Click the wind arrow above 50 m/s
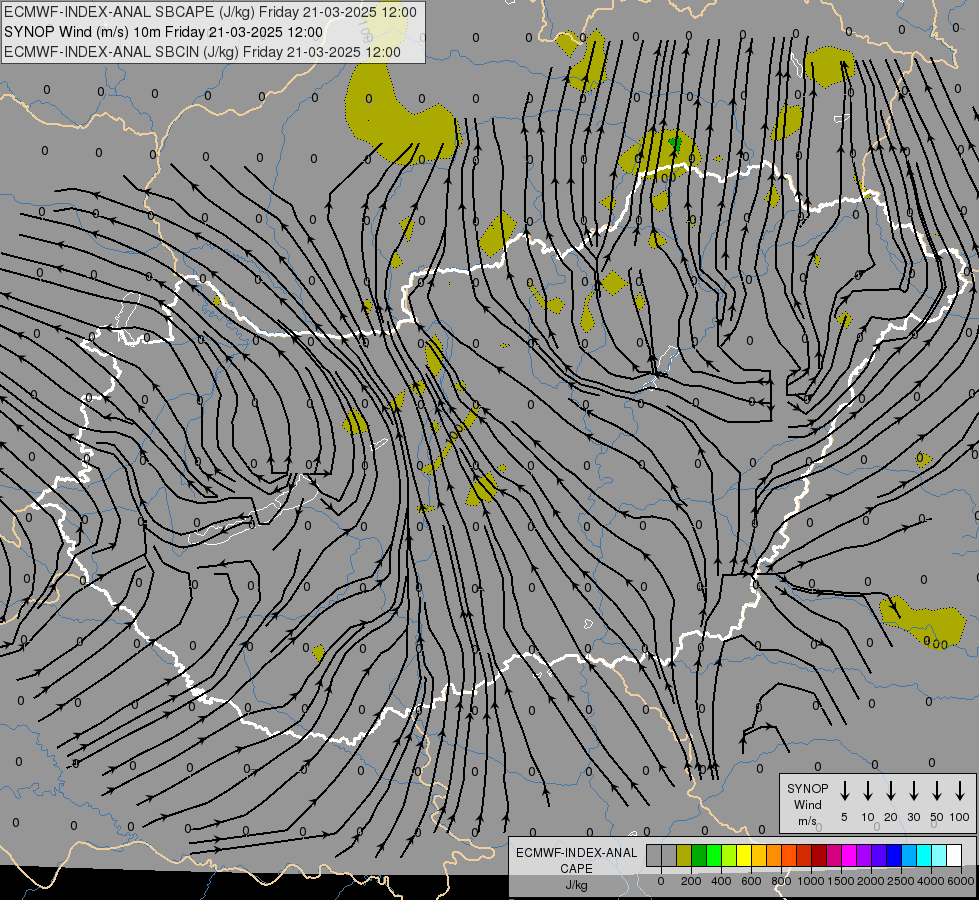Viewport: 979px width, 900px height. pyautogui.click(x=937, y=791)
